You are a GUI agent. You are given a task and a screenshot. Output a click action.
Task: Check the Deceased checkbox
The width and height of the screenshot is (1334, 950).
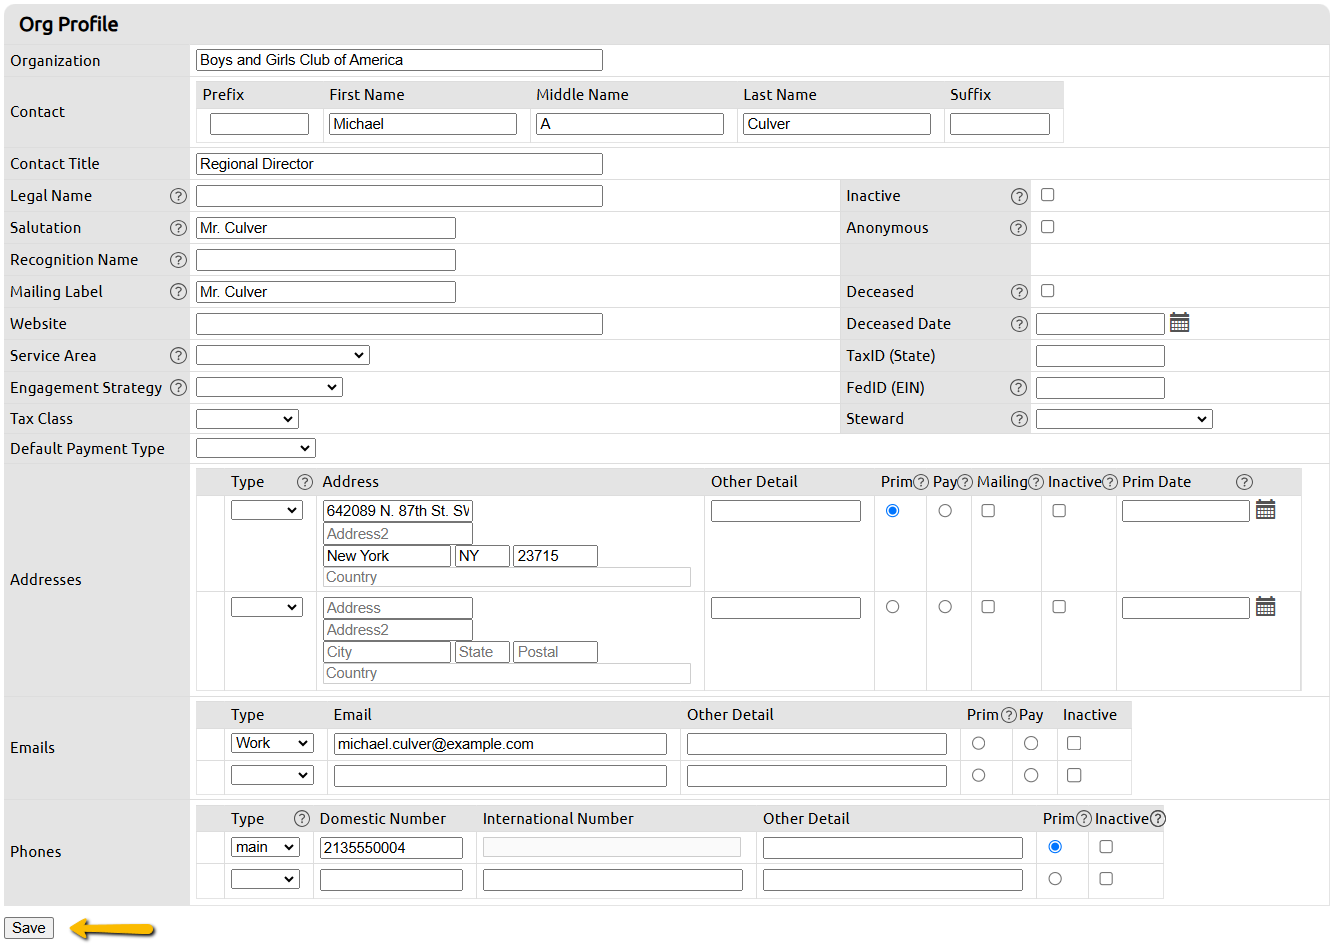(x=1048, y=291)
